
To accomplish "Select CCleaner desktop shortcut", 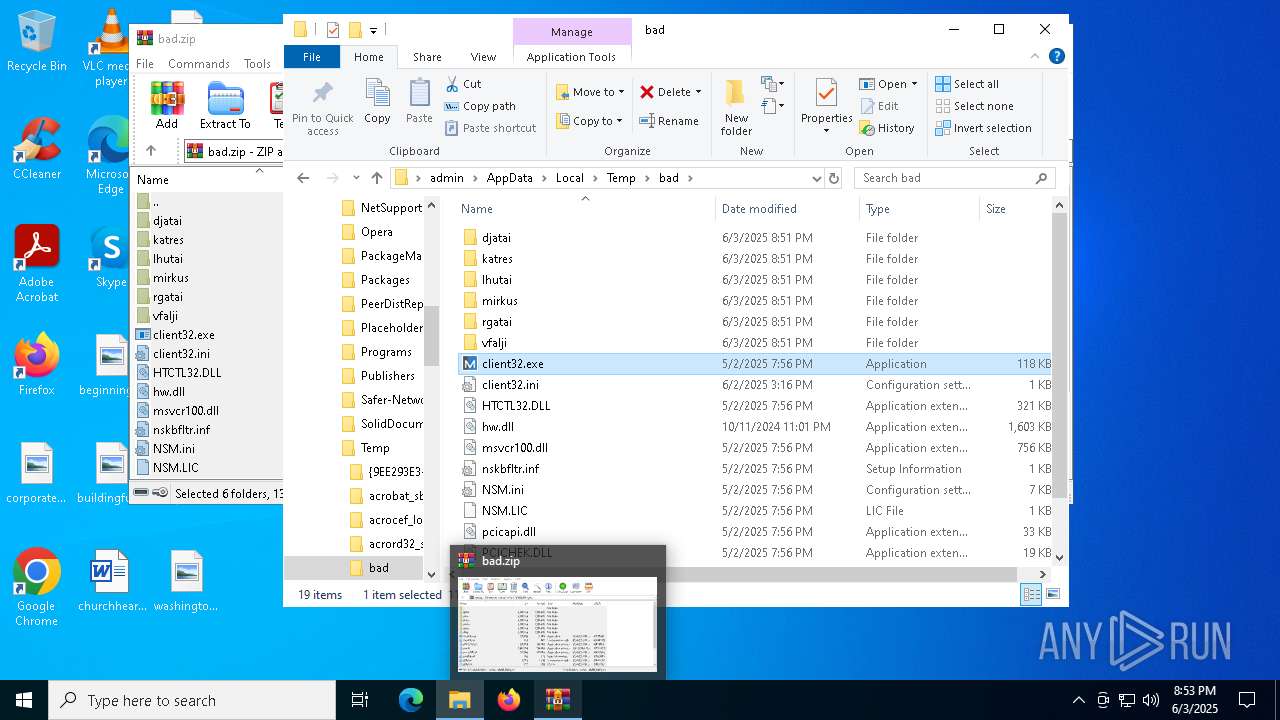I will tap(36, 148).
